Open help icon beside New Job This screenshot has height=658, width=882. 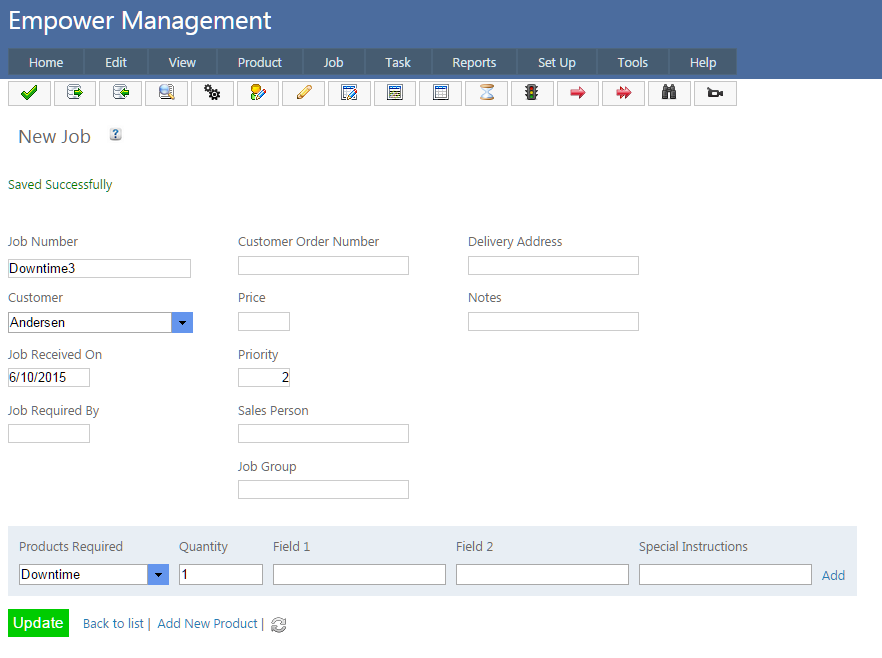[x=116, y=135]
